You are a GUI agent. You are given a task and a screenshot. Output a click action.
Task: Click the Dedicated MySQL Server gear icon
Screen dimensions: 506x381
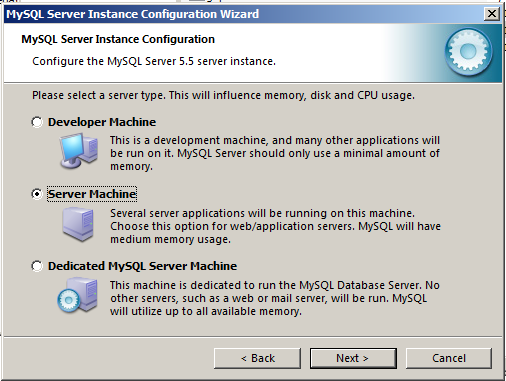click(77, 295)
